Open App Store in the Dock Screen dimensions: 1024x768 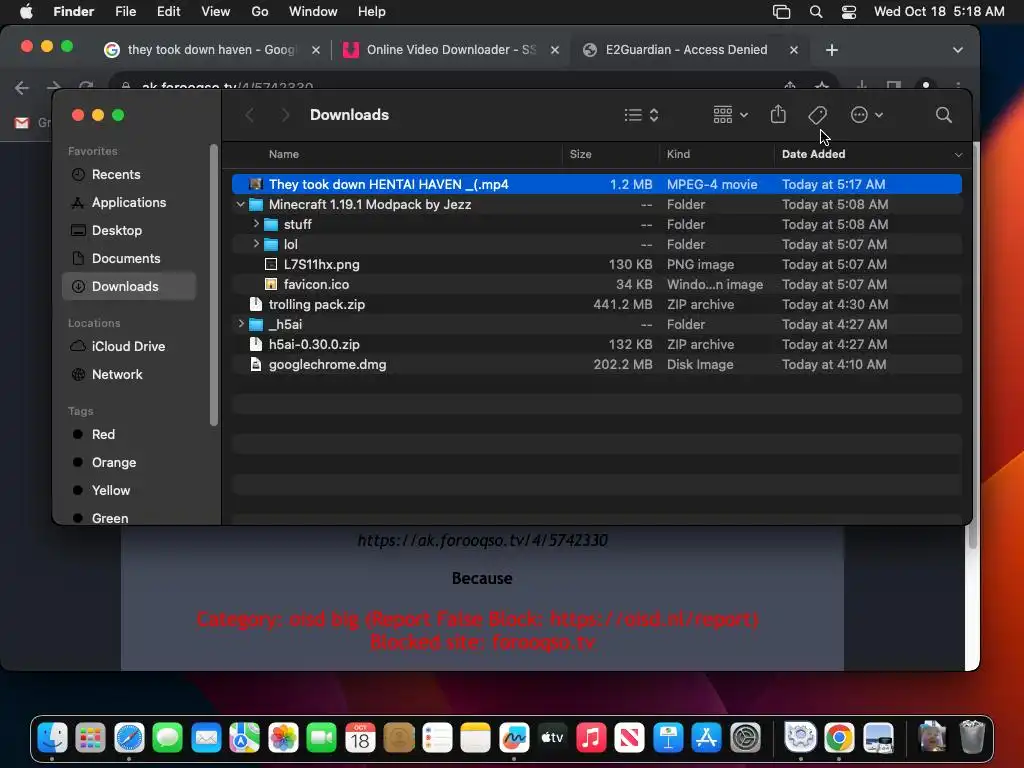tap(707, 738)
